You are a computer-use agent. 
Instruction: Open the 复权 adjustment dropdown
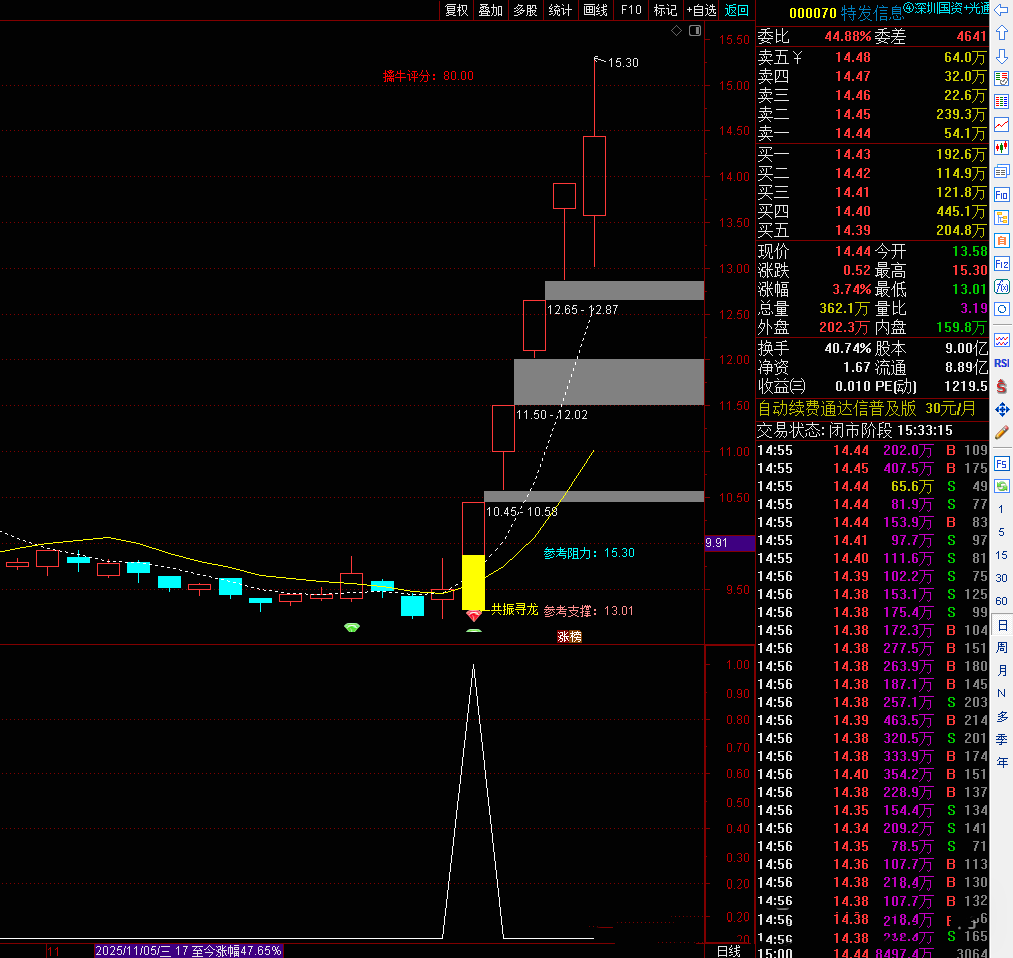(x=456, y=10)
